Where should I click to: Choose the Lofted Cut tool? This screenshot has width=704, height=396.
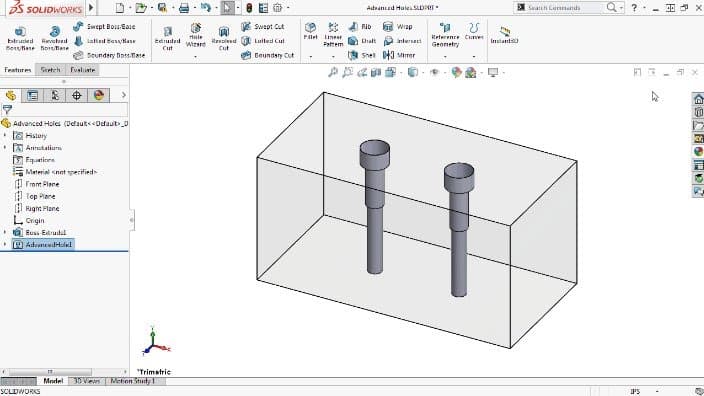(x=263, y=41)
